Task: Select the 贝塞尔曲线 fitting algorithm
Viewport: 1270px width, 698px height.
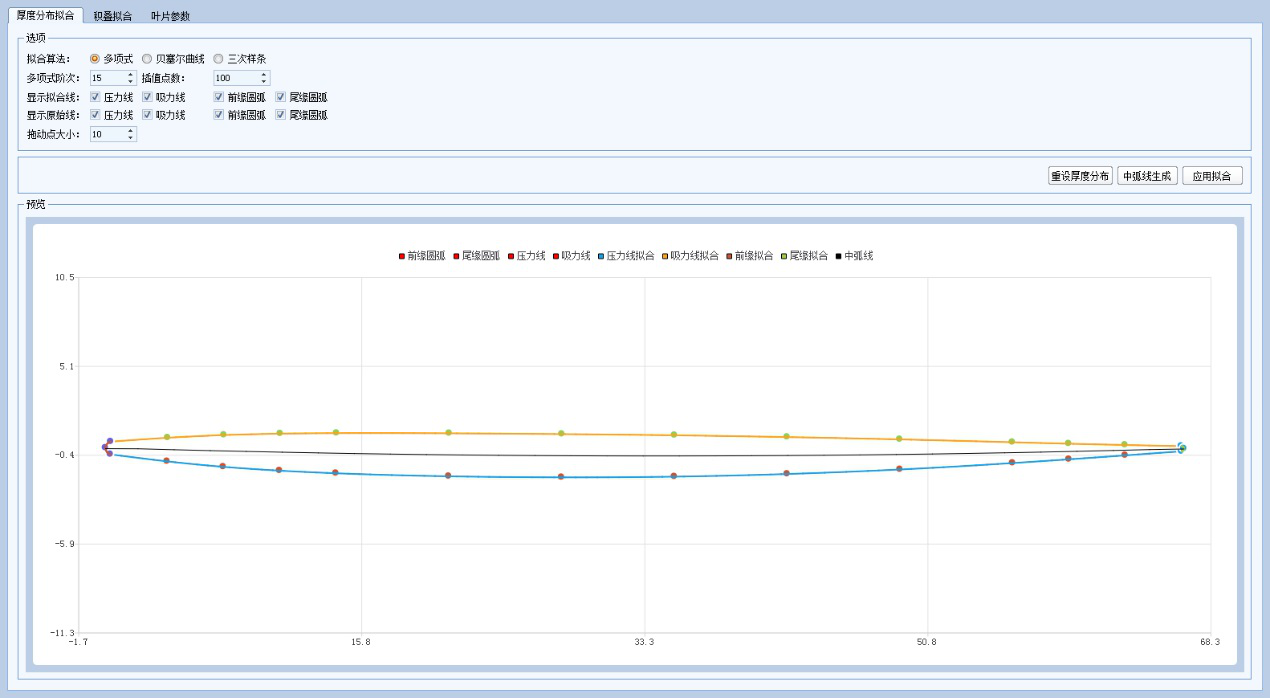Action: tap(173, 59)
